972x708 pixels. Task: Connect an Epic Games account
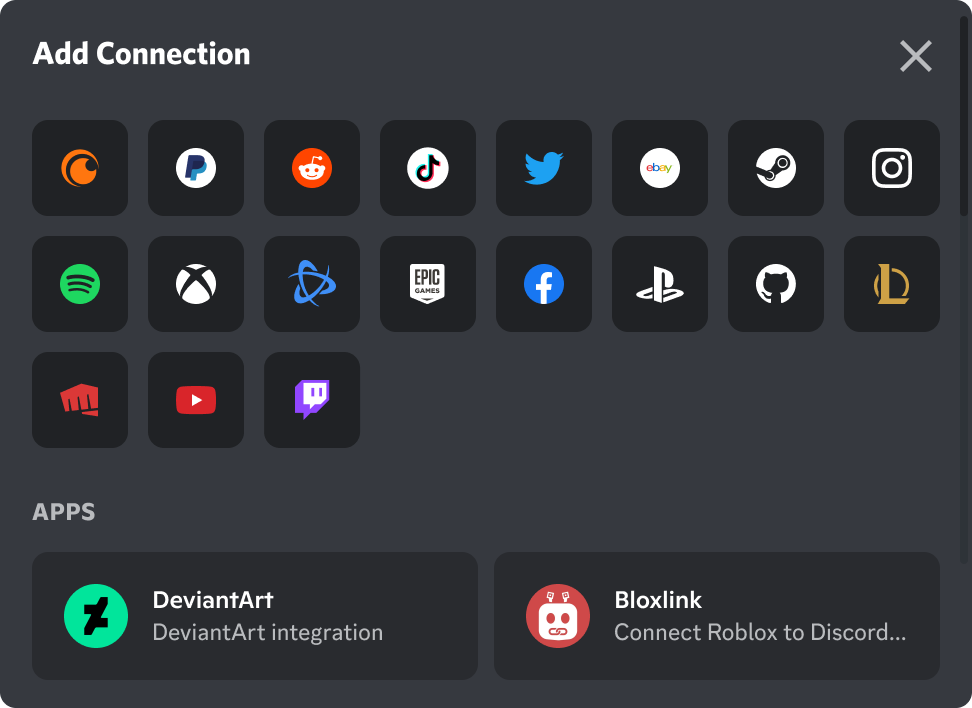click(x=428, y=284)
